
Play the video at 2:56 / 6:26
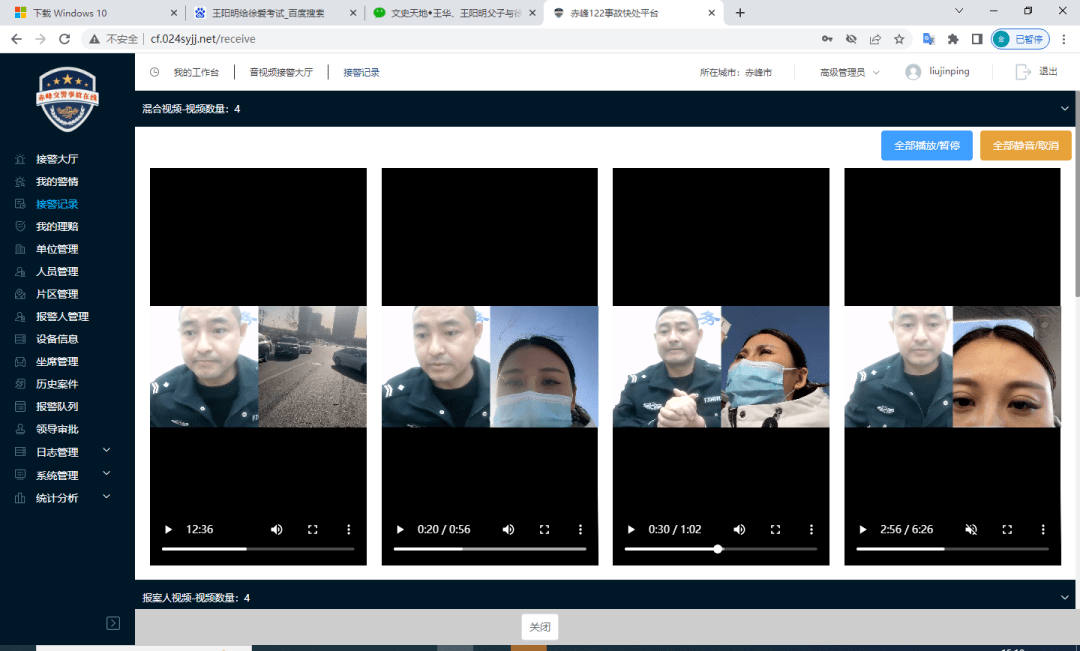pyautogui.click(x=862, y=530)
